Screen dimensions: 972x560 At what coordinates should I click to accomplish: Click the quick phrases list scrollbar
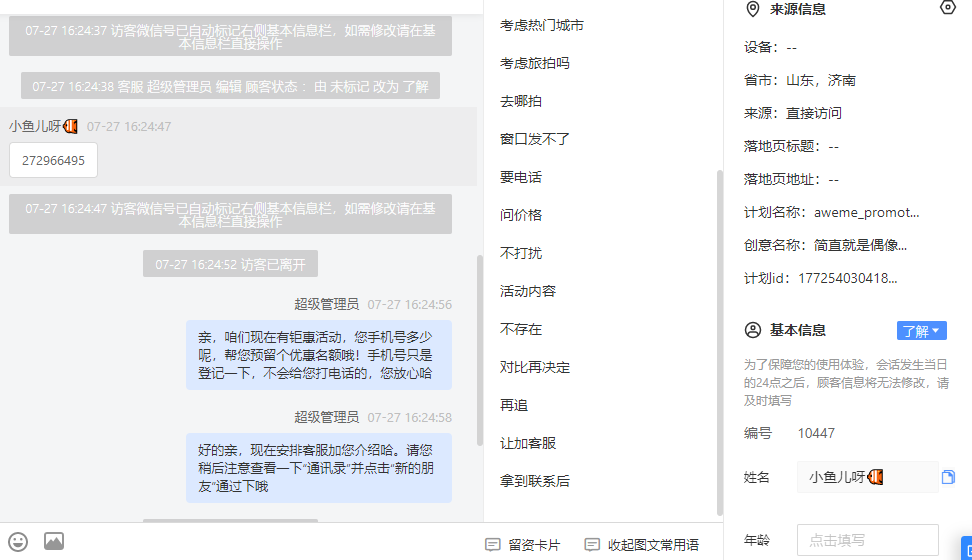point(720,342)
